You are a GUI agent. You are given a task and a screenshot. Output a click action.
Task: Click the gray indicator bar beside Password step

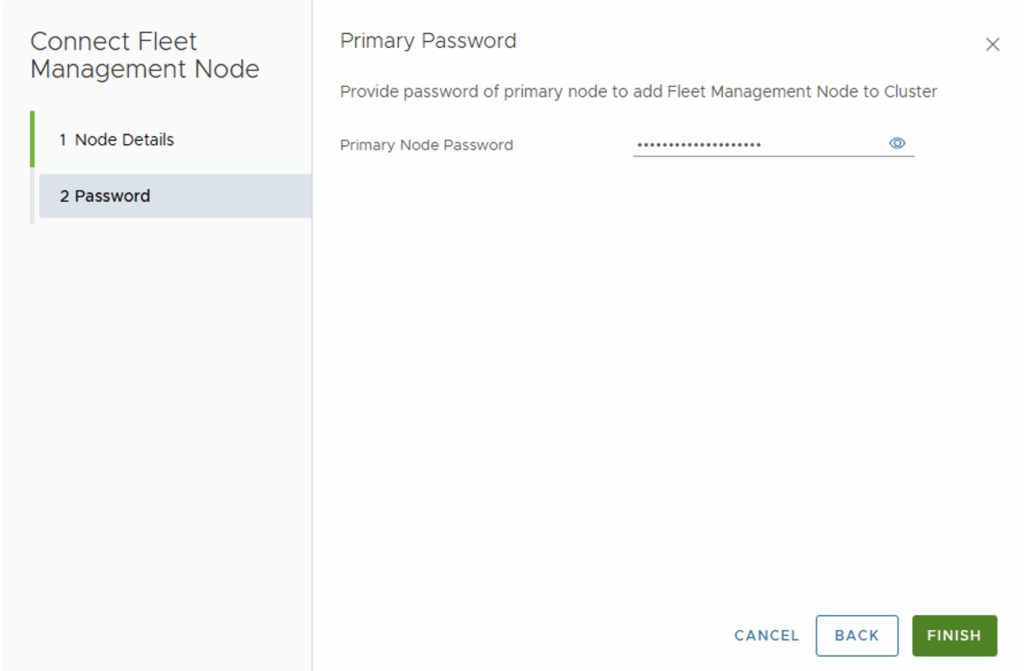tap(33, 196)
